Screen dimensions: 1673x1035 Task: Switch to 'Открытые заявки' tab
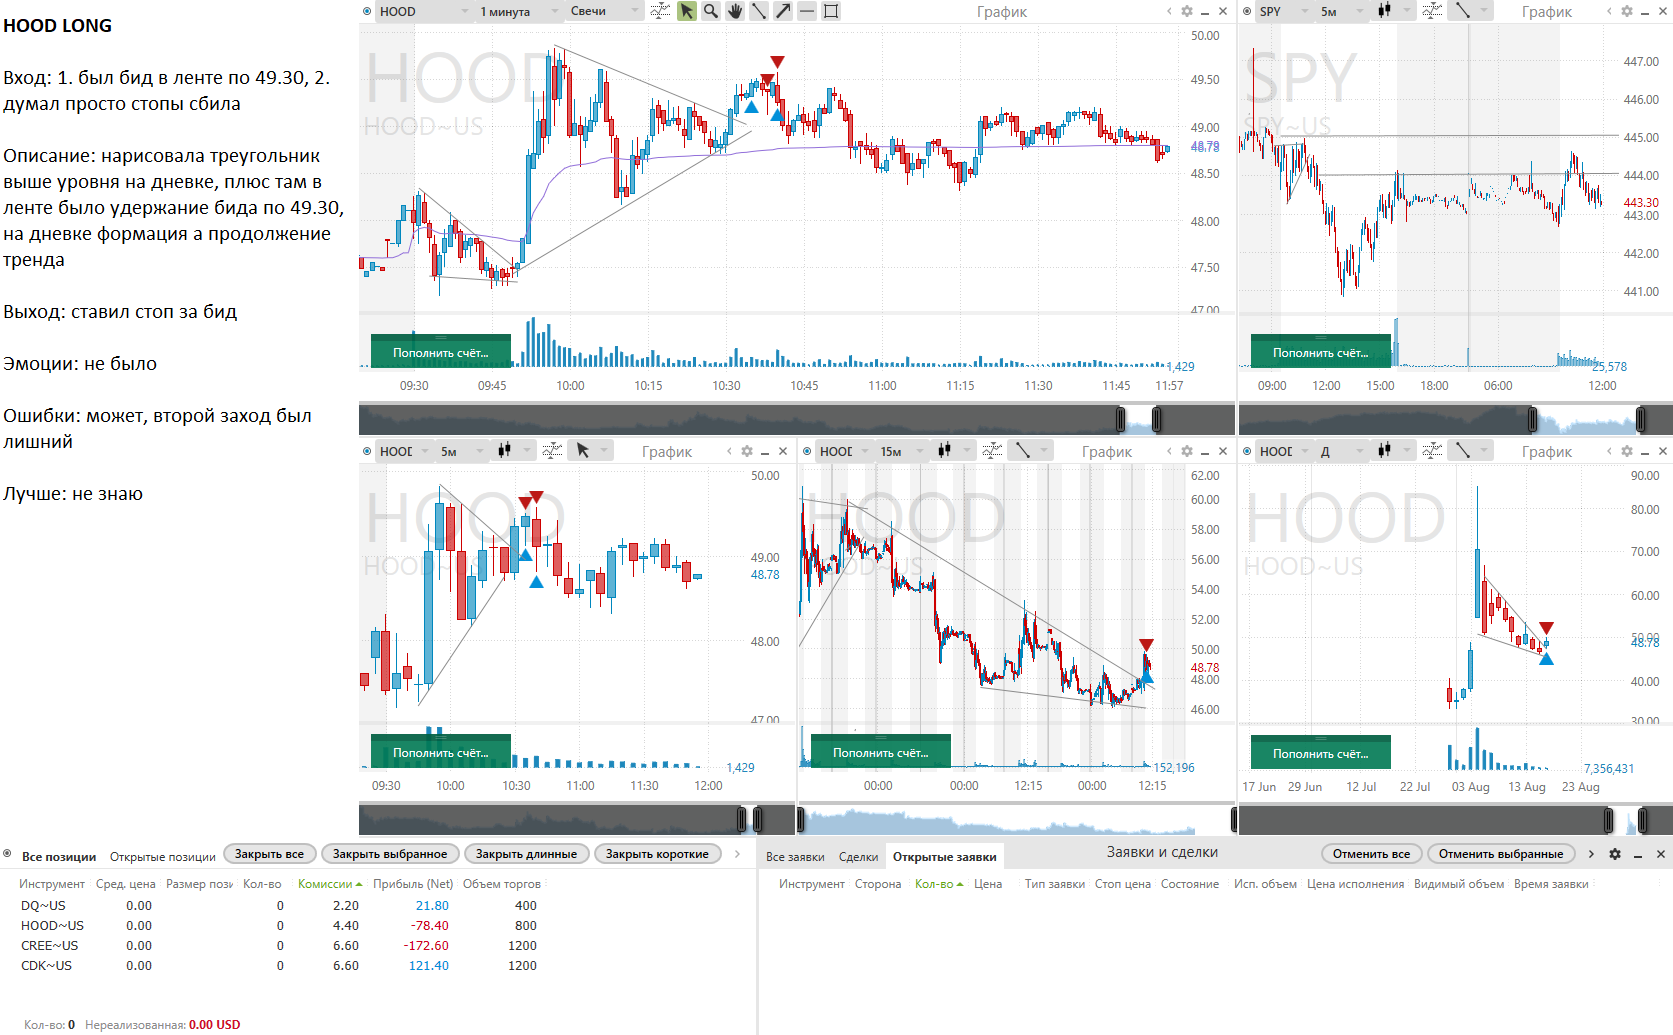click(944, 857)
